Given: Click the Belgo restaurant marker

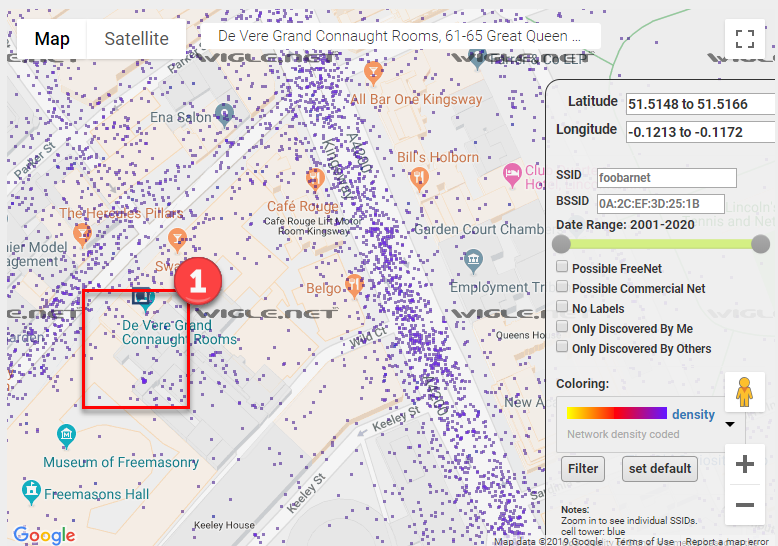Looking at the screenshot, I should tap(354, 286).
